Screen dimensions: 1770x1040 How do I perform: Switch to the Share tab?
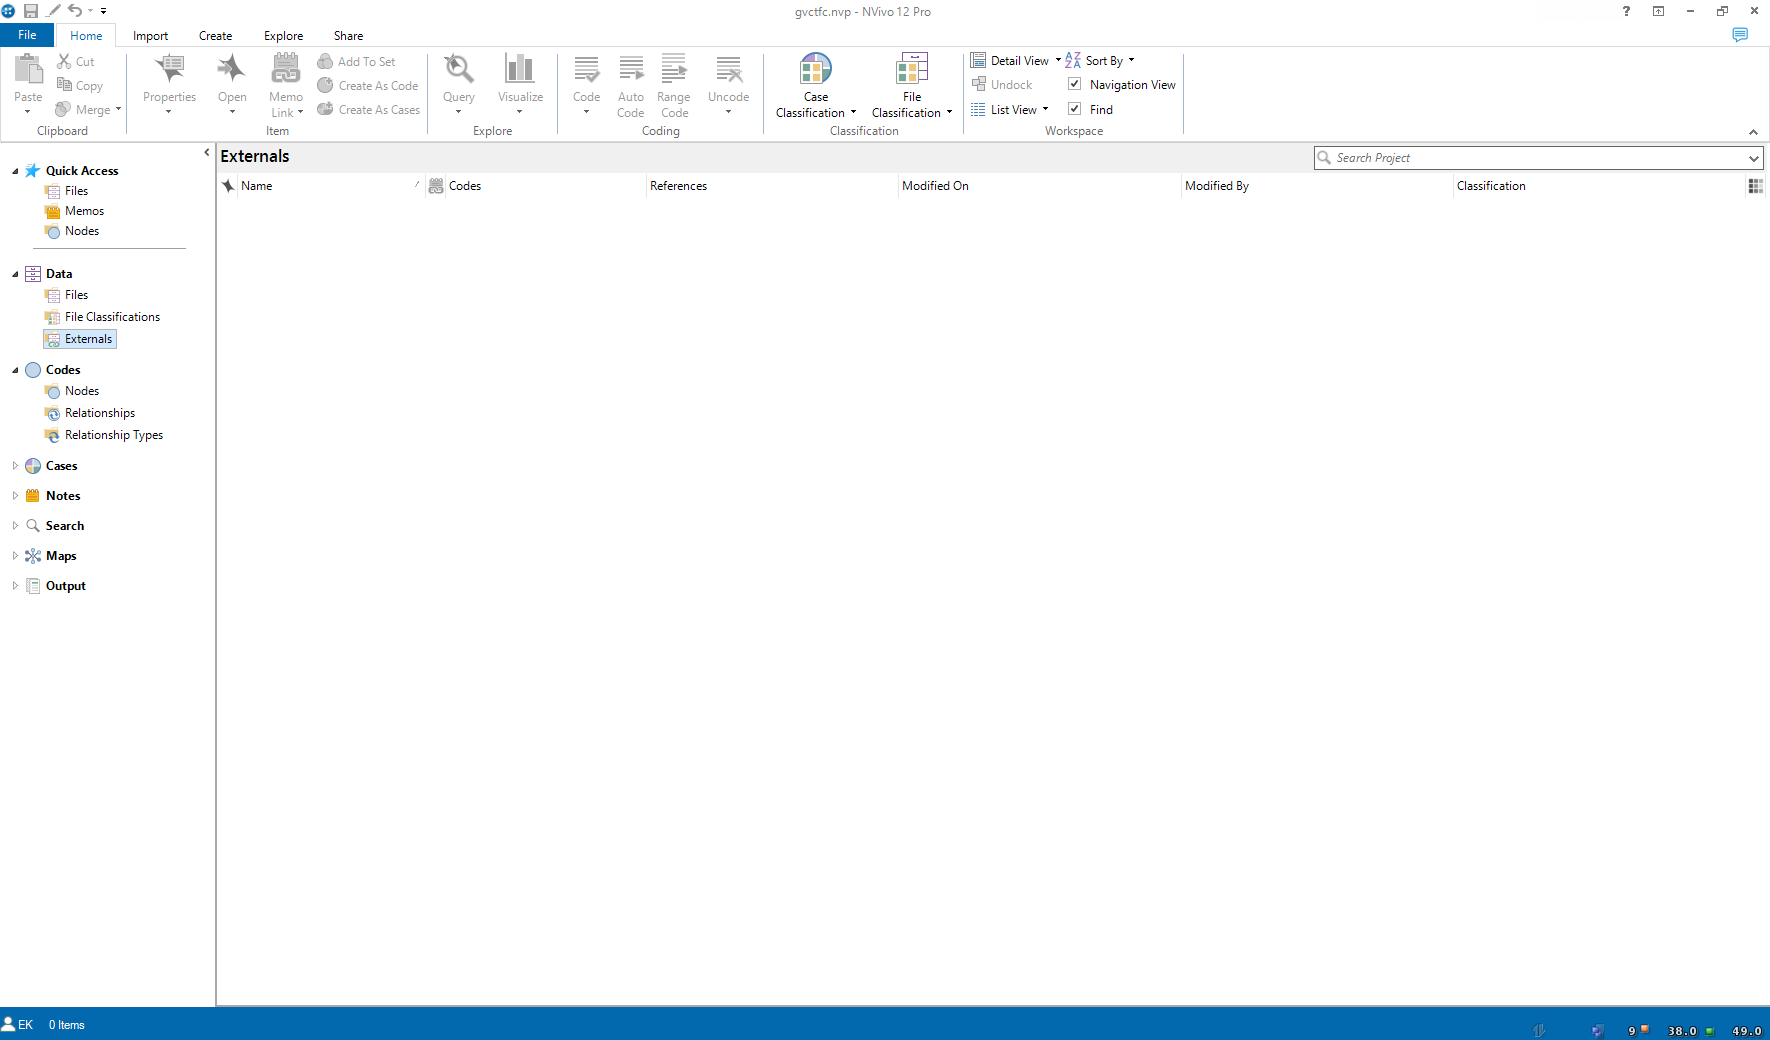pyautogui.click(x=348, y=36)
